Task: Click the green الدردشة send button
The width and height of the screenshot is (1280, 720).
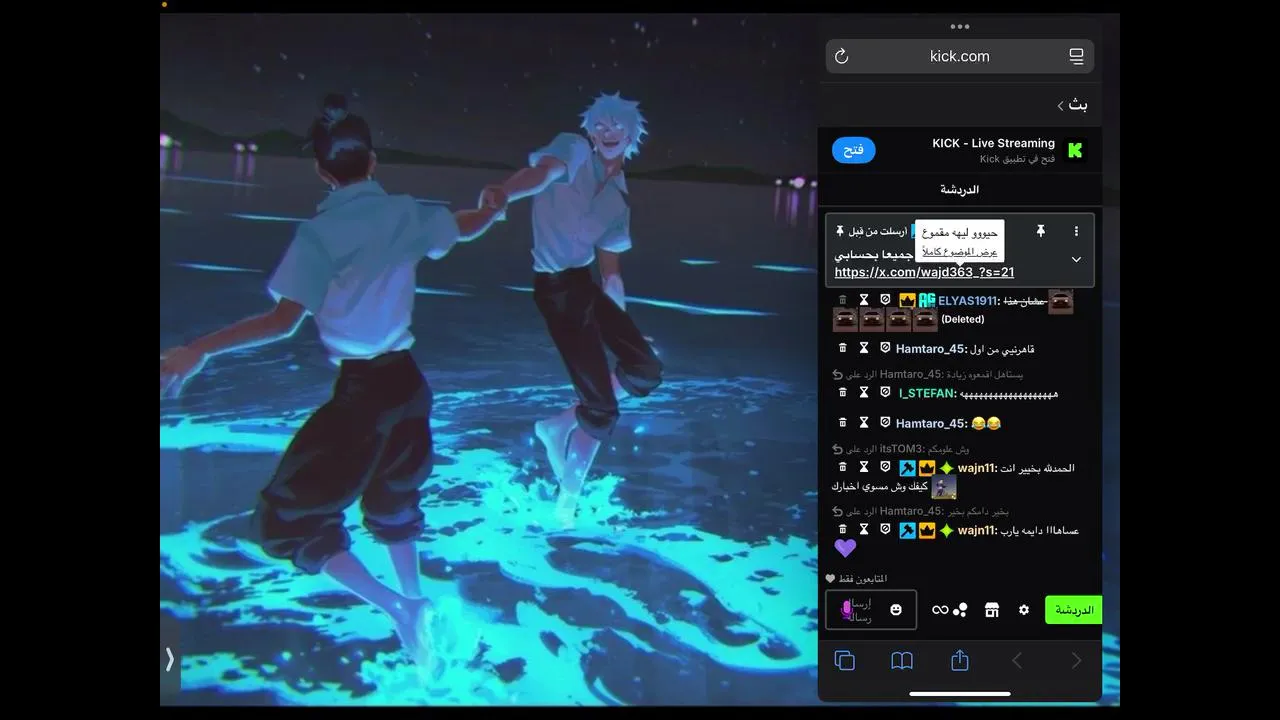Action: click(1074, 610)
